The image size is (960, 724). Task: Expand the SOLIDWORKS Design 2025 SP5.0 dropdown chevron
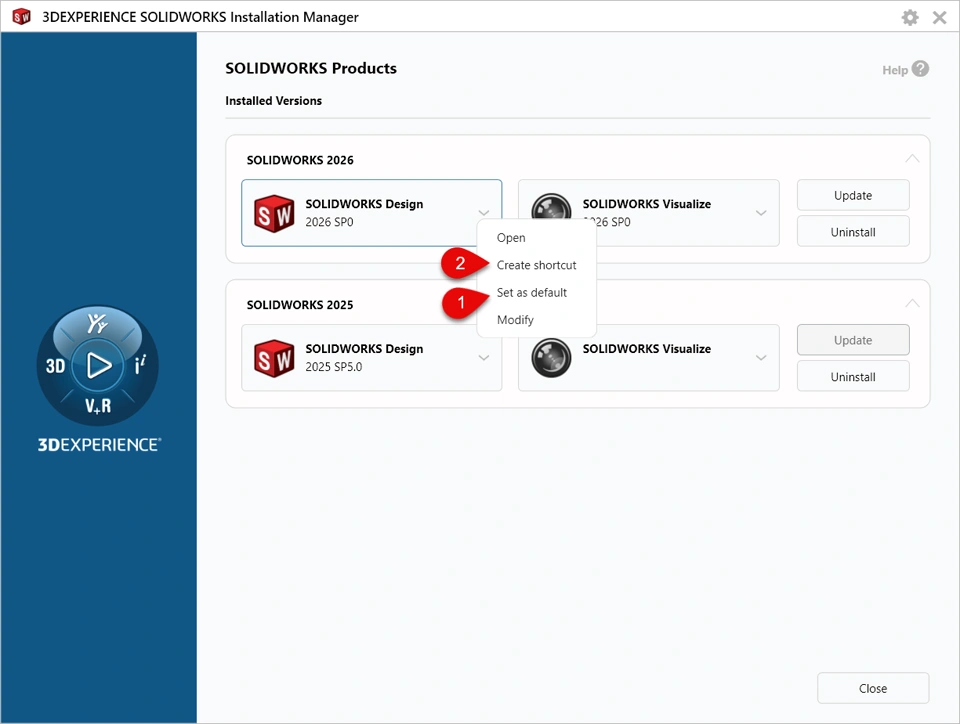tap(484, 358)
